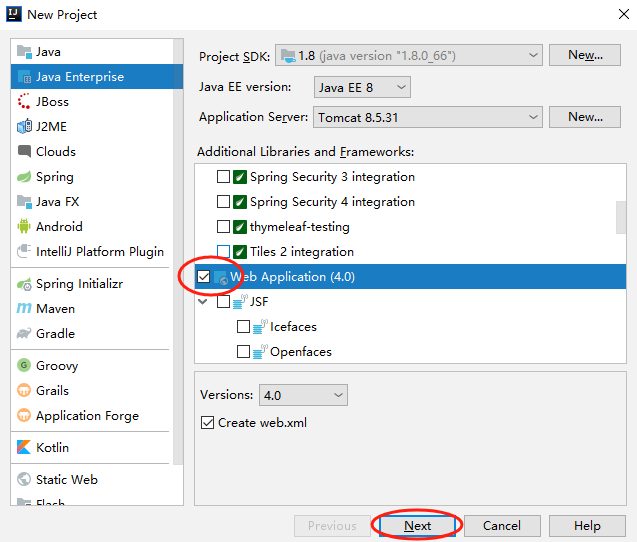Click the Spring Initializr icon
Image resolution: width=637 pixels, height=542 pixels.
pyautogui.click(x=24, y=284)
